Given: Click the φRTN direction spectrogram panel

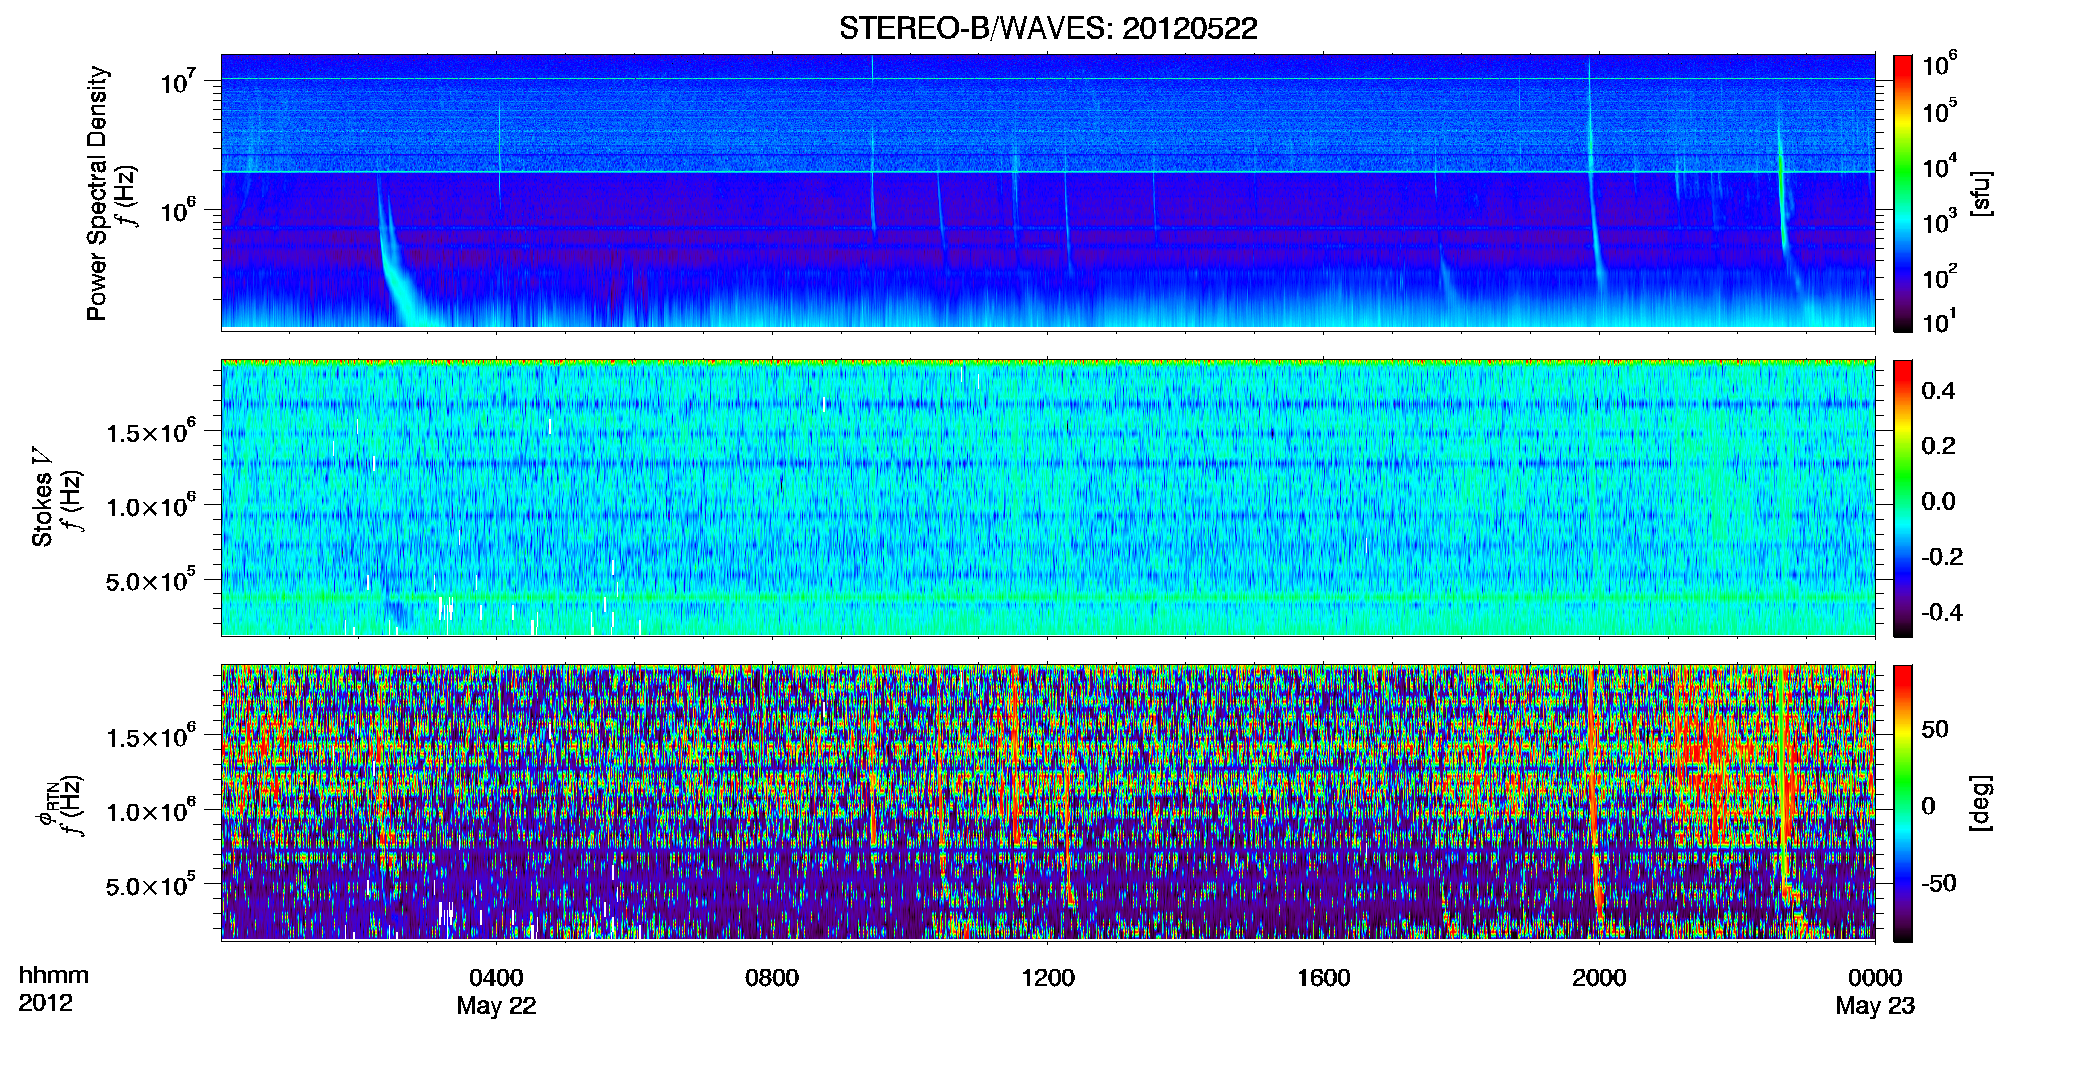Looking at the screenshot, I should click(x=1048, y=802).
